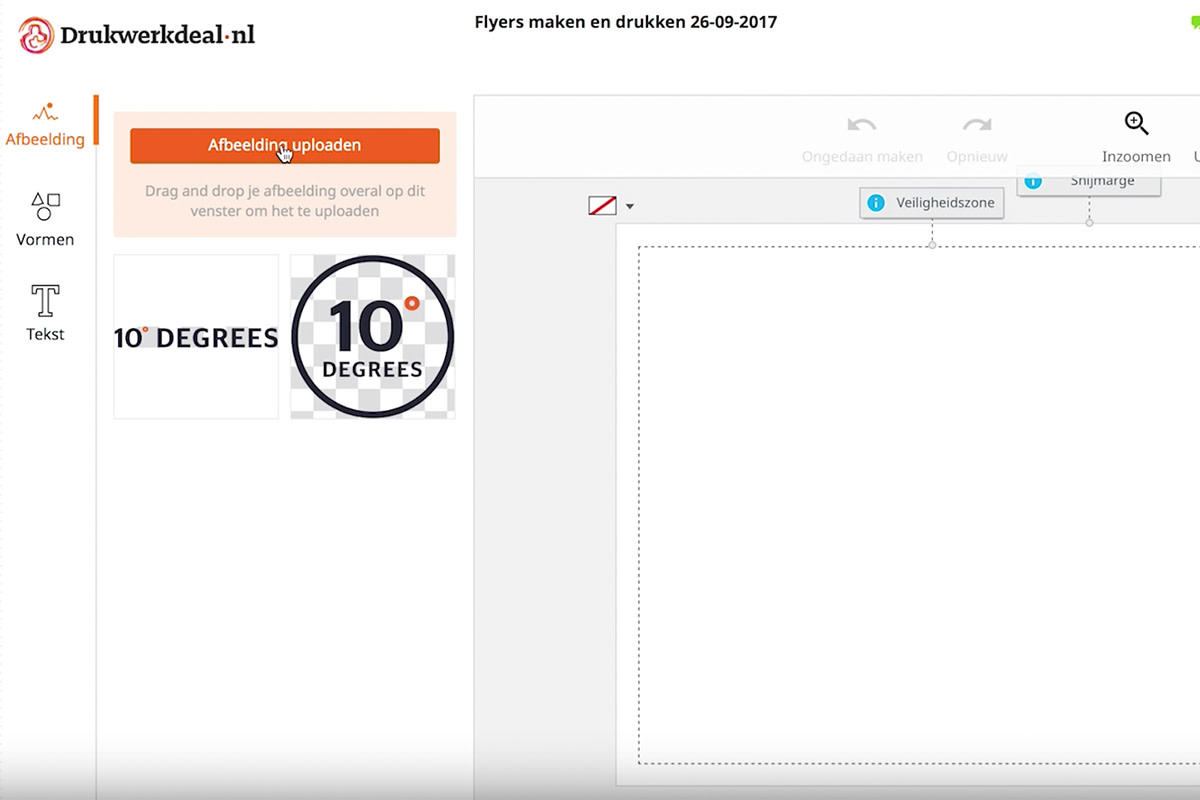Click the Veiligheidszone info icon
Viewport: 1200px width, 800px height.
(876, 203)
